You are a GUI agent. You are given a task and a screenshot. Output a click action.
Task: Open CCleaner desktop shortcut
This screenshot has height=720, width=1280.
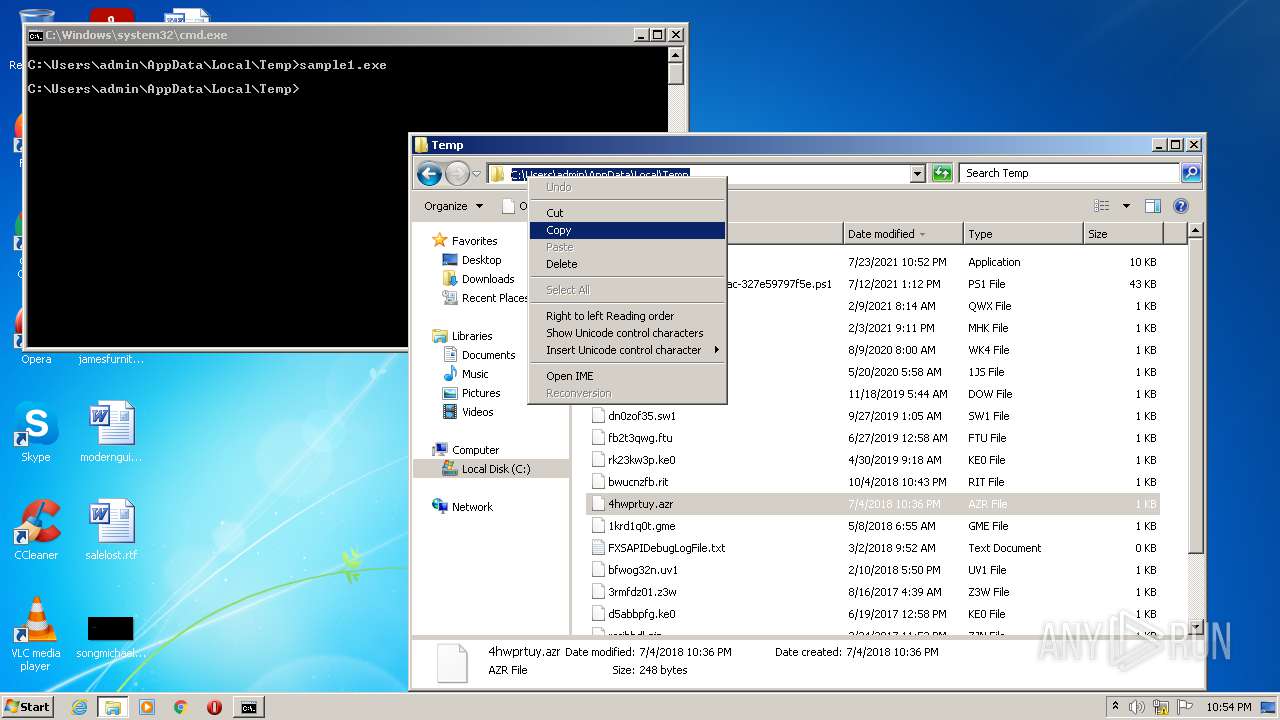[36, 530]
